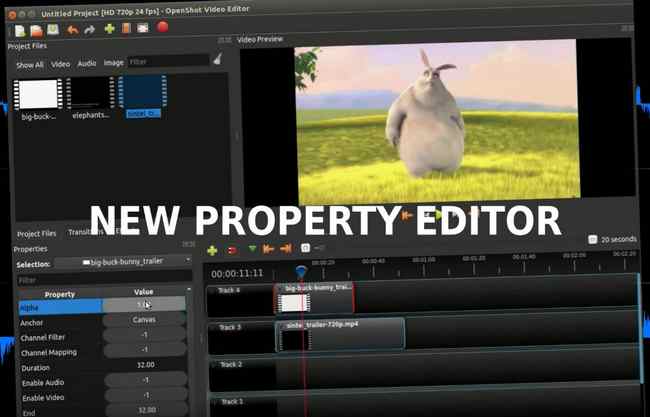Click the Channel Mapping property label
The image size is (650, 417).
click(49, 353)
